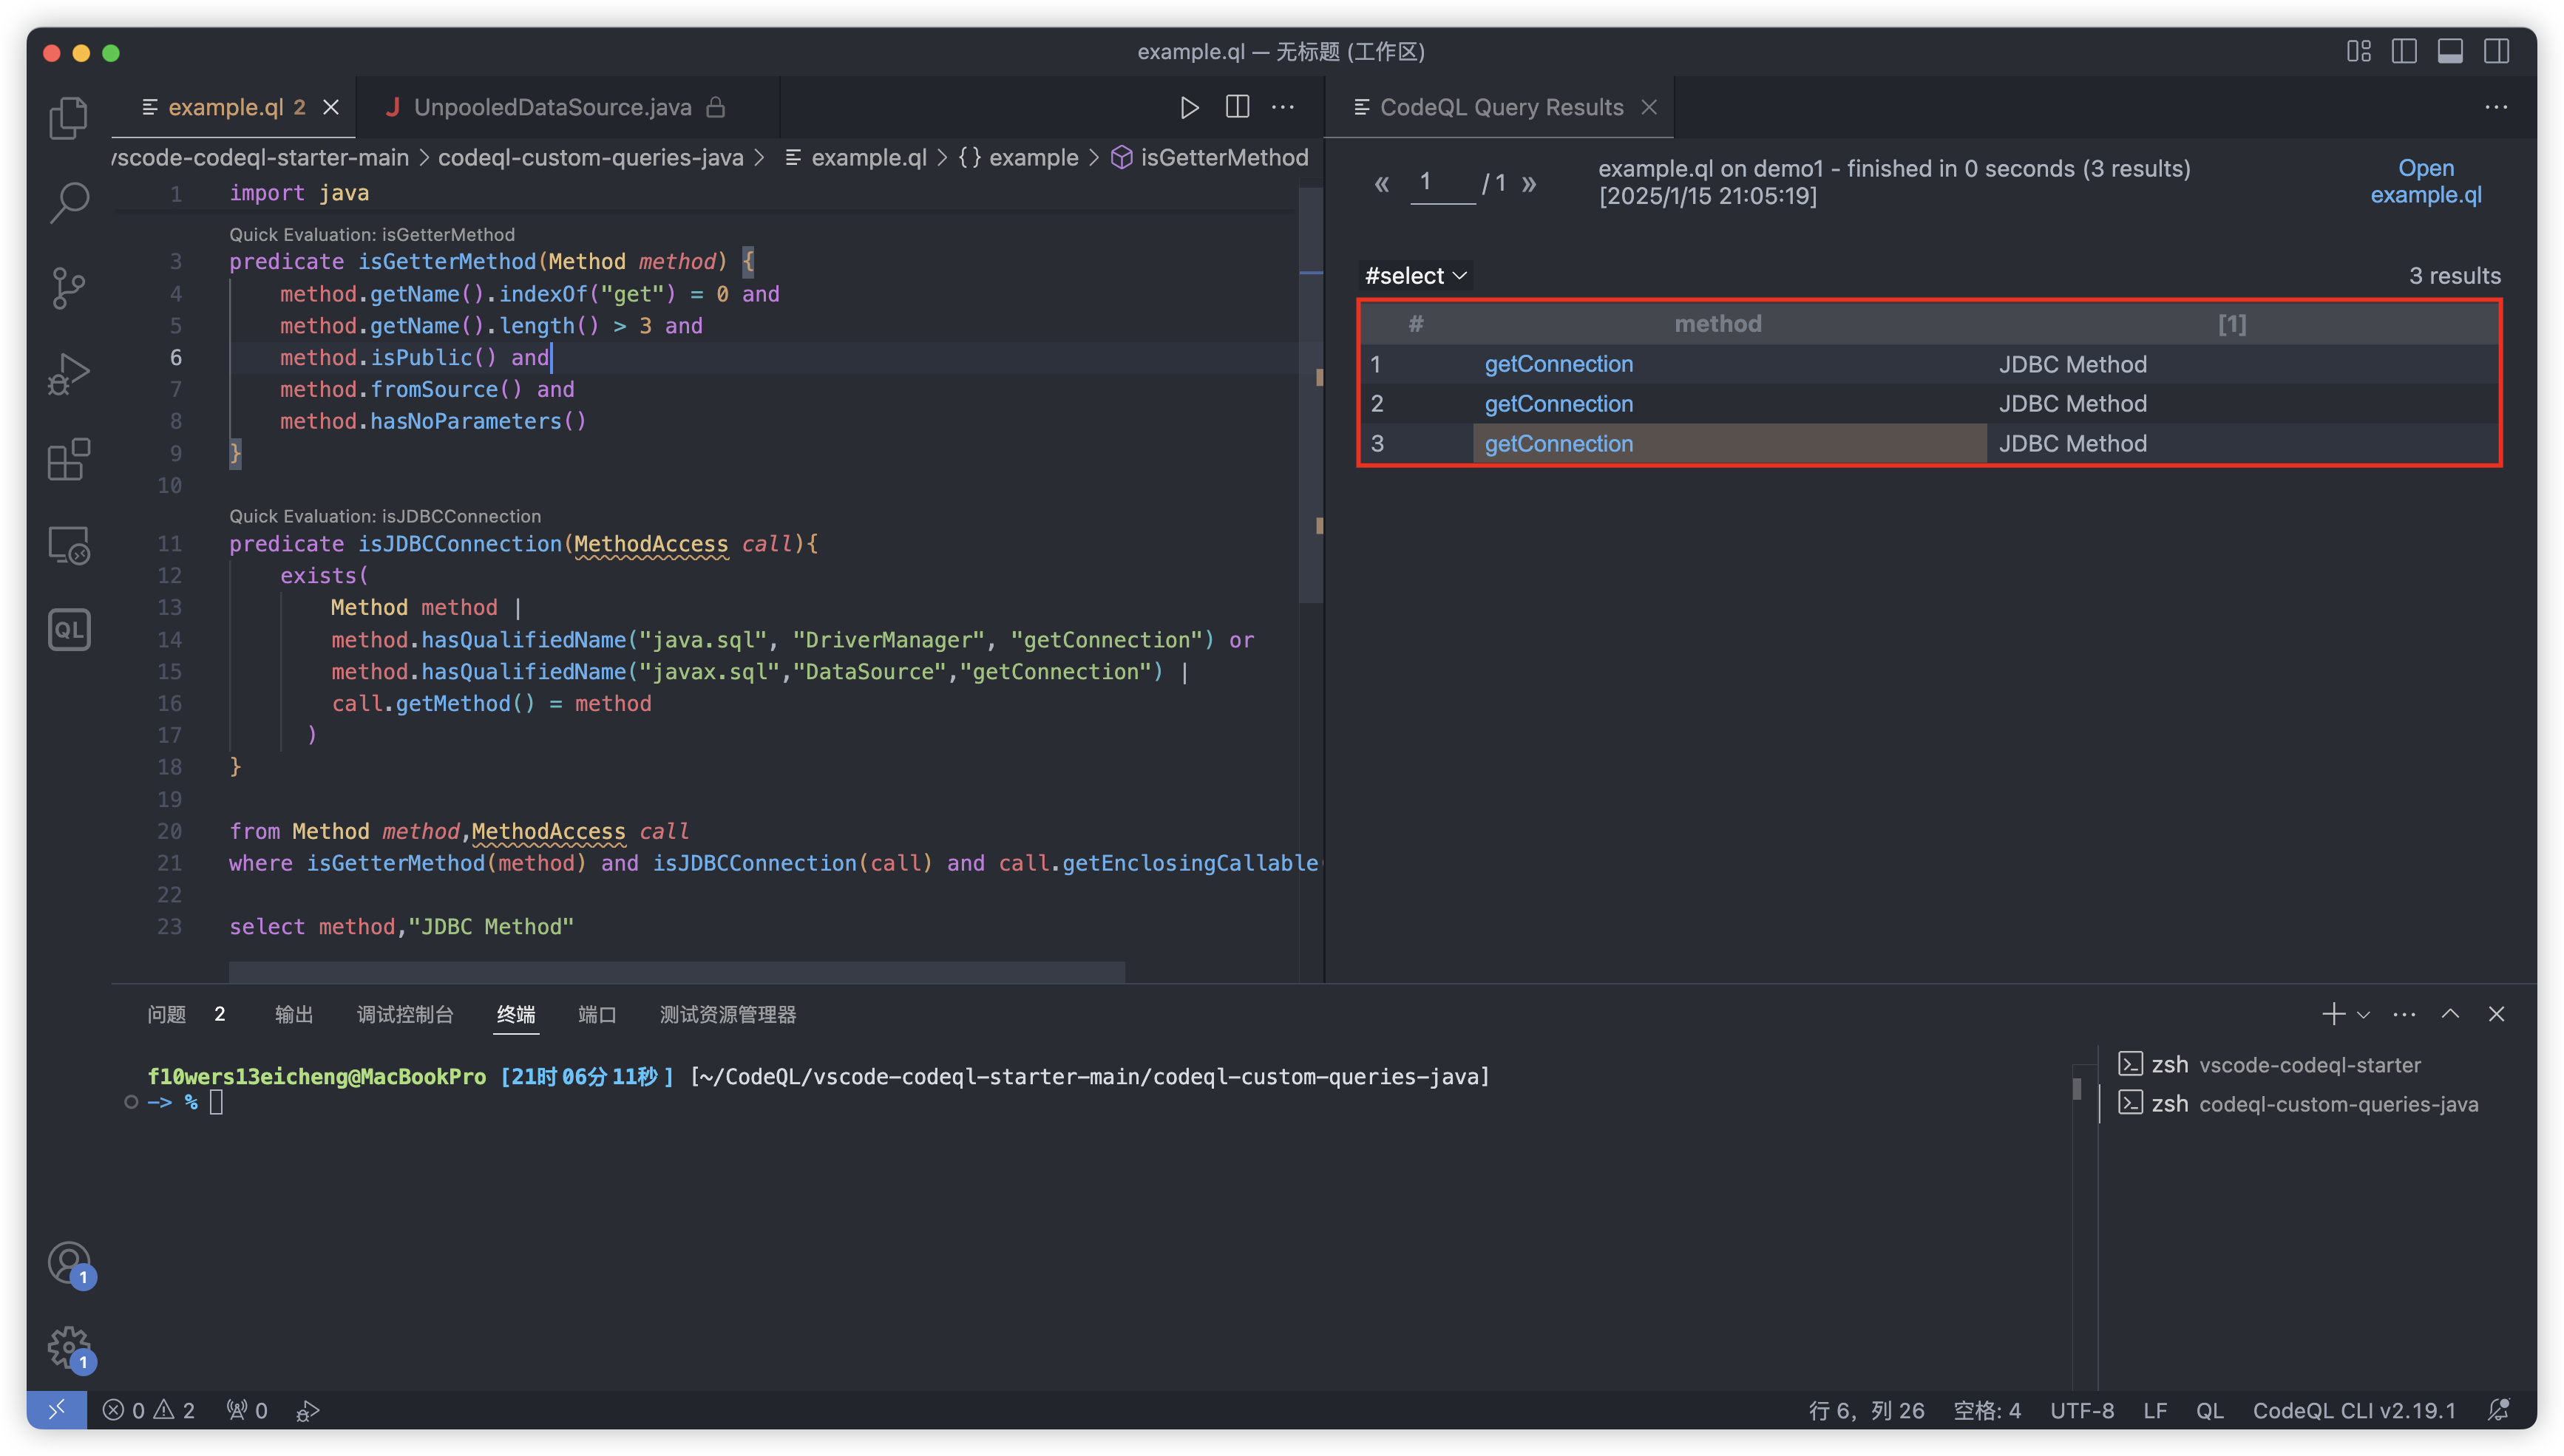Open the Search view in activity bar
Image resolution: width=2564 pixels, height=1456 pixels.
click(68, 202)
